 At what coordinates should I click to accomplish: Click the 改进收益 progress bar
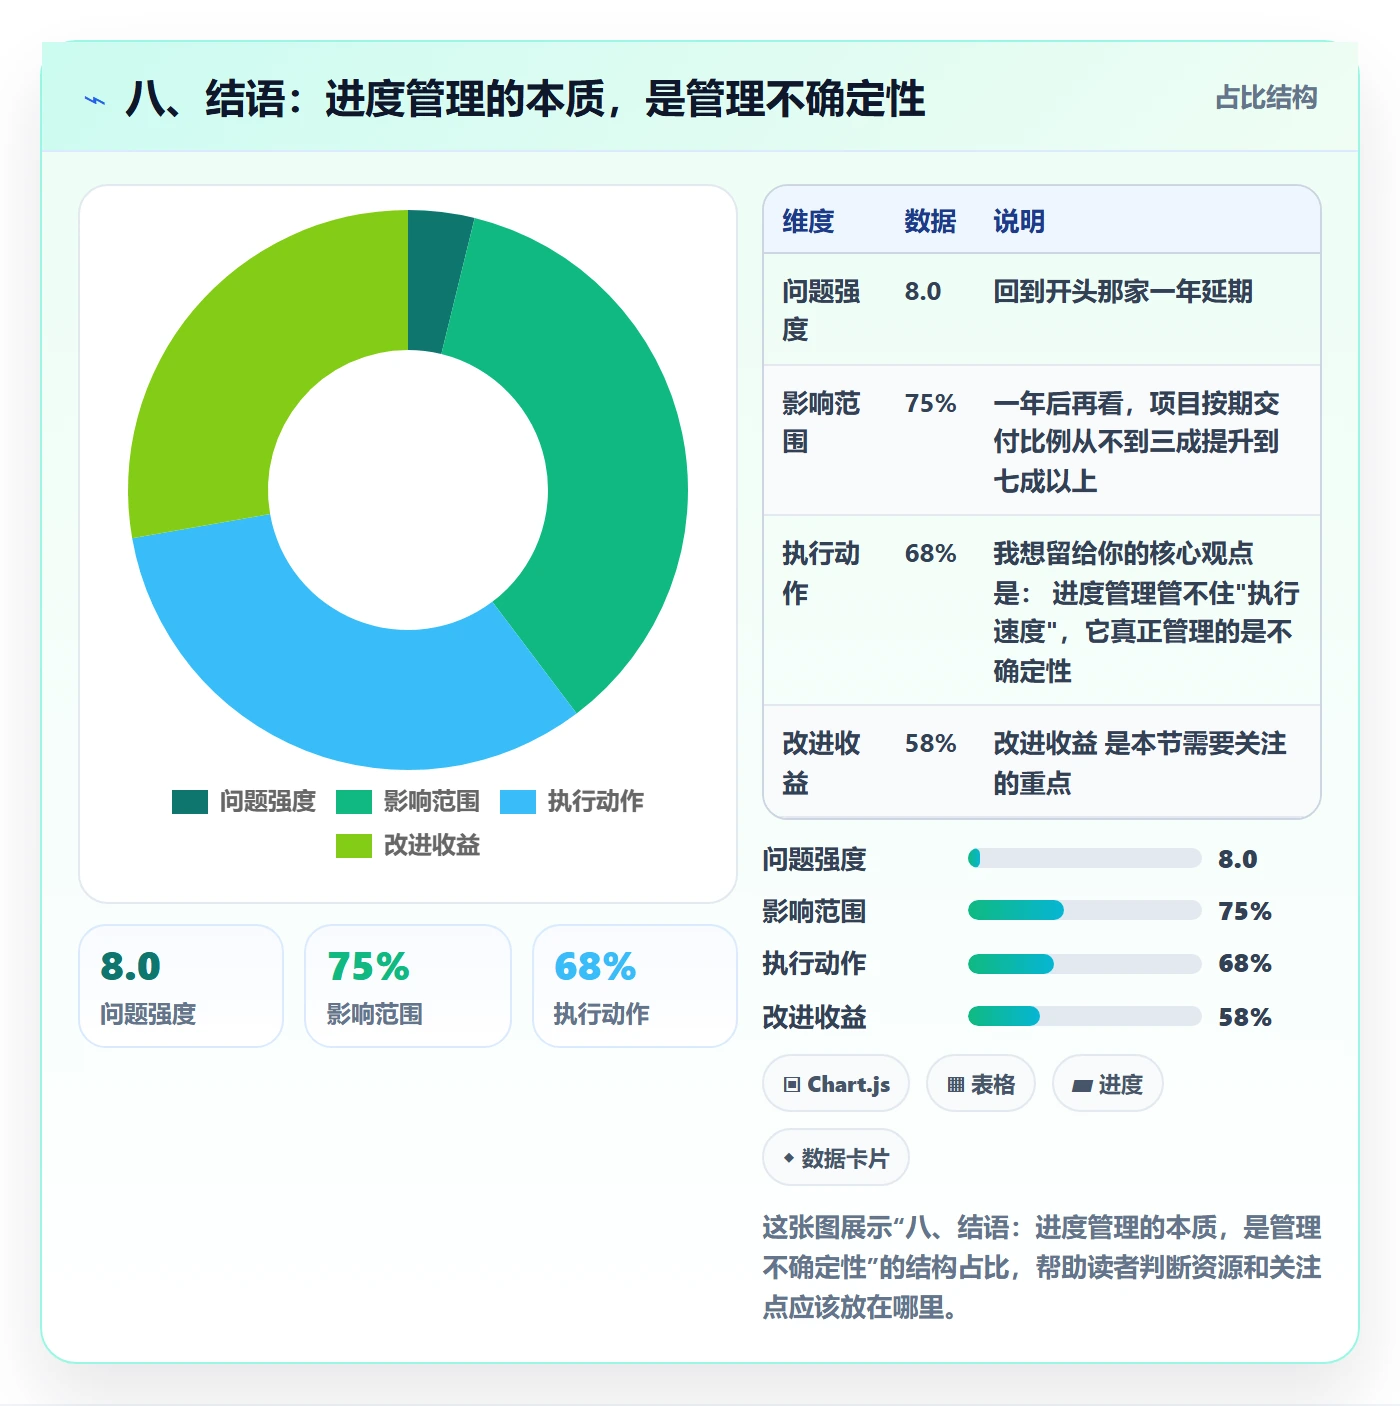click(x=1084, y=1016)
